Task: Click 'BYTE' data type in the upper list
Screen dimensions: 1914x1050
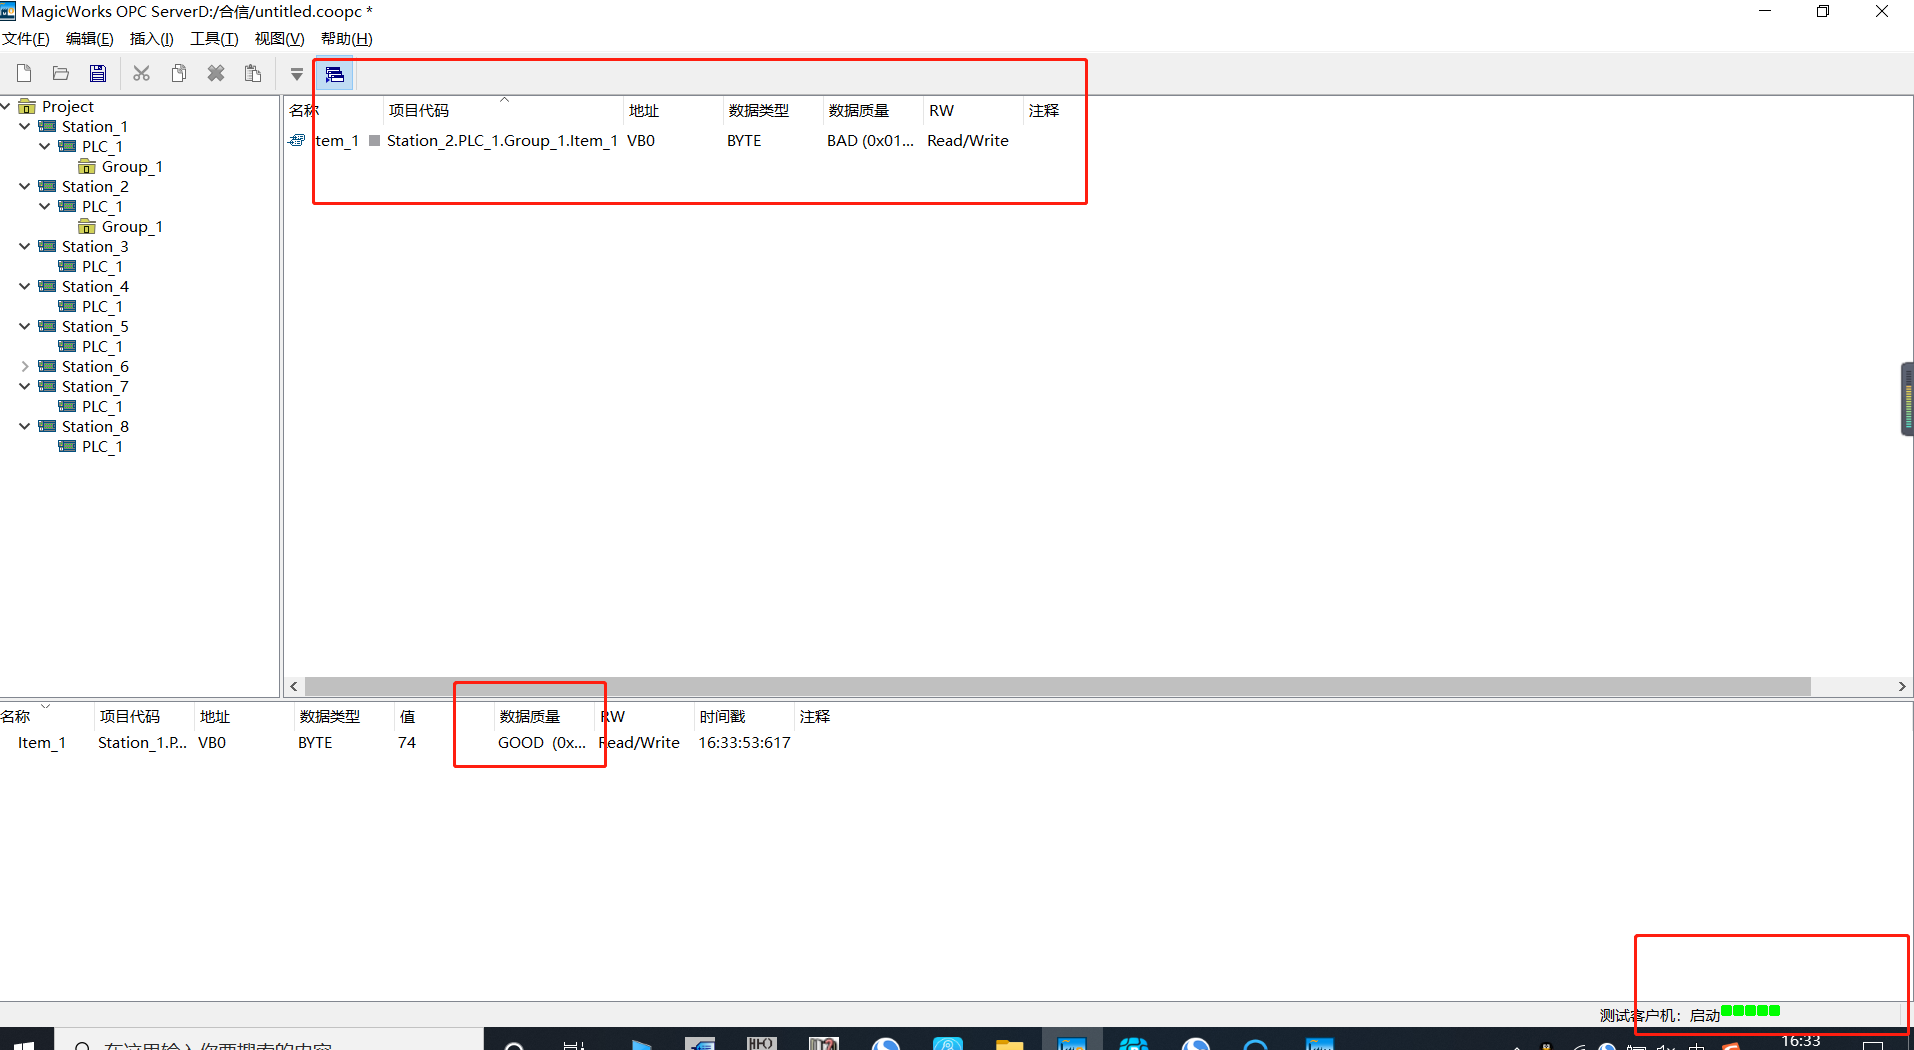Action: (x=744, y=140)
